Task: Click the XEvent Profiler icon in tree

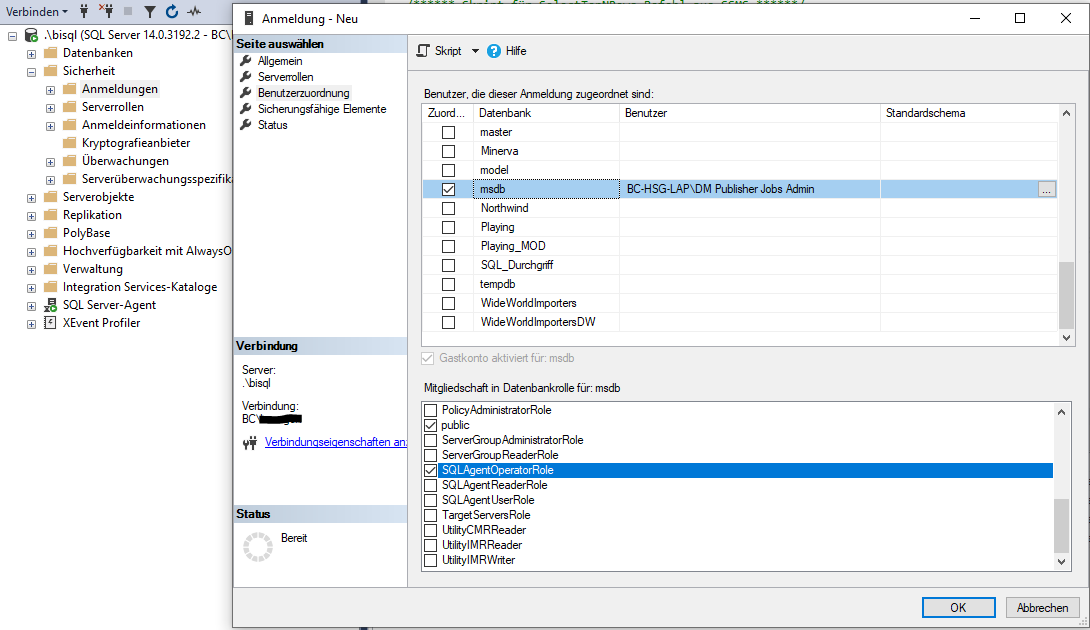Action: [x=51, y=323]
